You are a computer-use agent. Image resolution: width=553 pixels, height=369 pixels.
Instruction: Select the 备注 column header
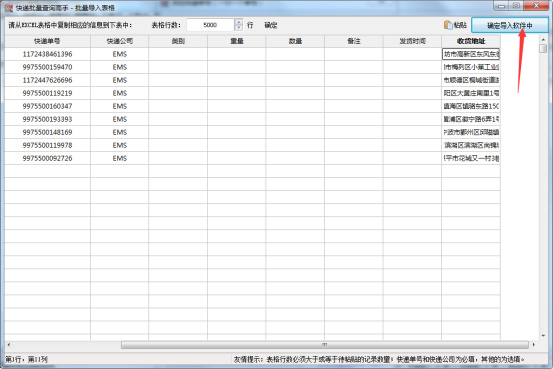(x=354, y=41)
